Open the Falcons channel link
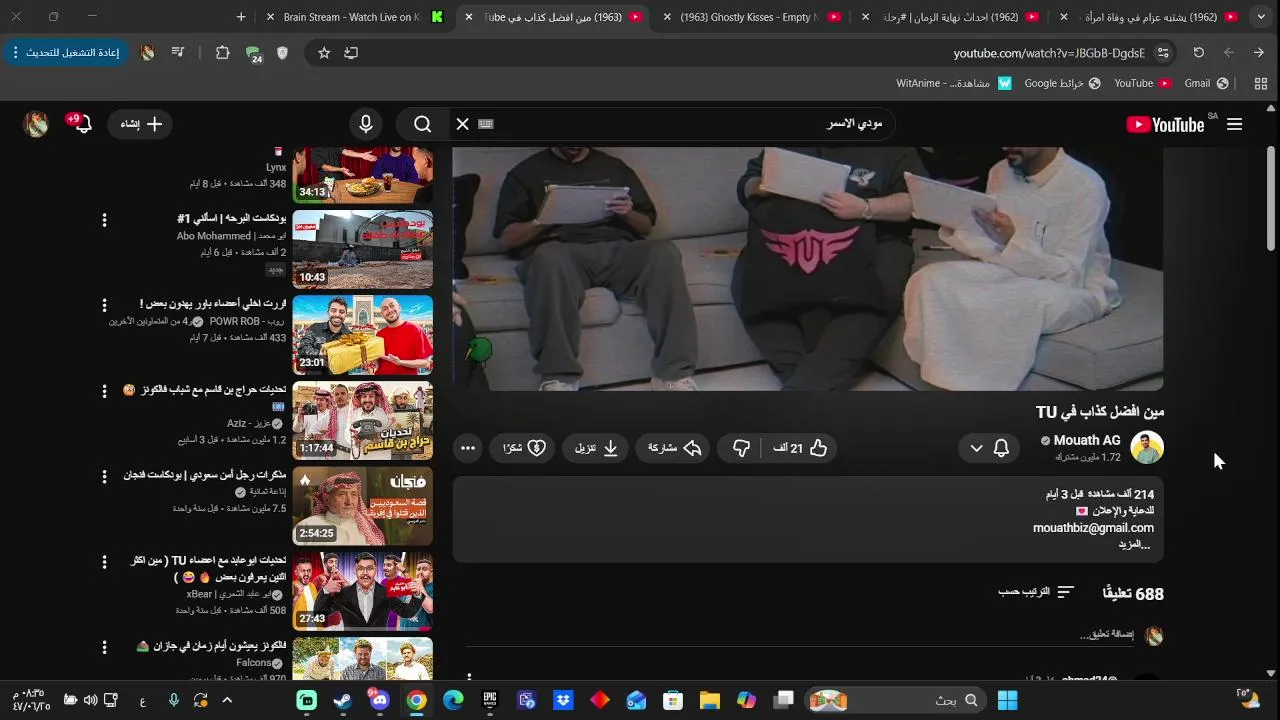 pos(254,663)
